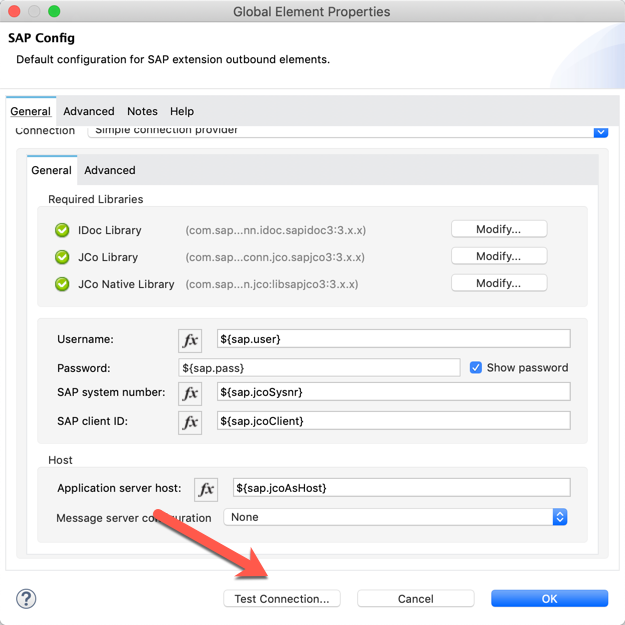This screenshot has width=625, height=625.
Task: Open help via question mark icon
Action: pos(26,599)
